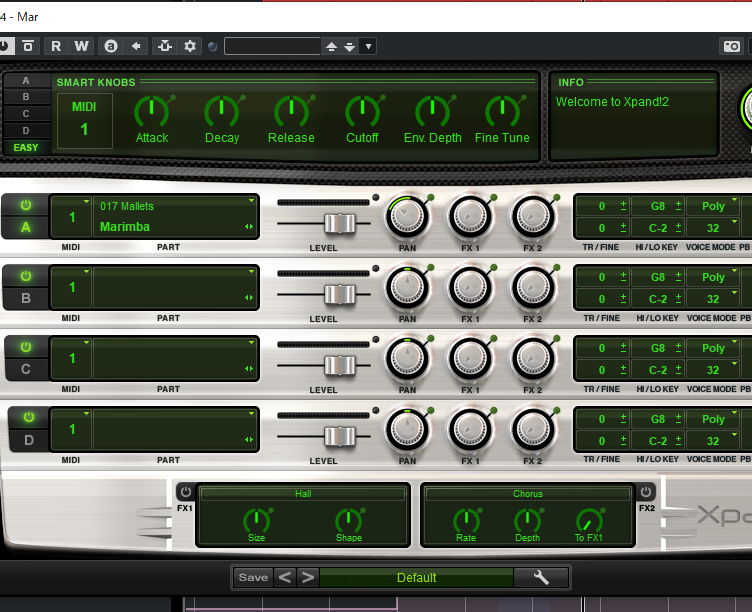Image resolution: width=752 pixels, height=612 pixels.
Task: Enable Write automation W button
Action: point(82,46)
